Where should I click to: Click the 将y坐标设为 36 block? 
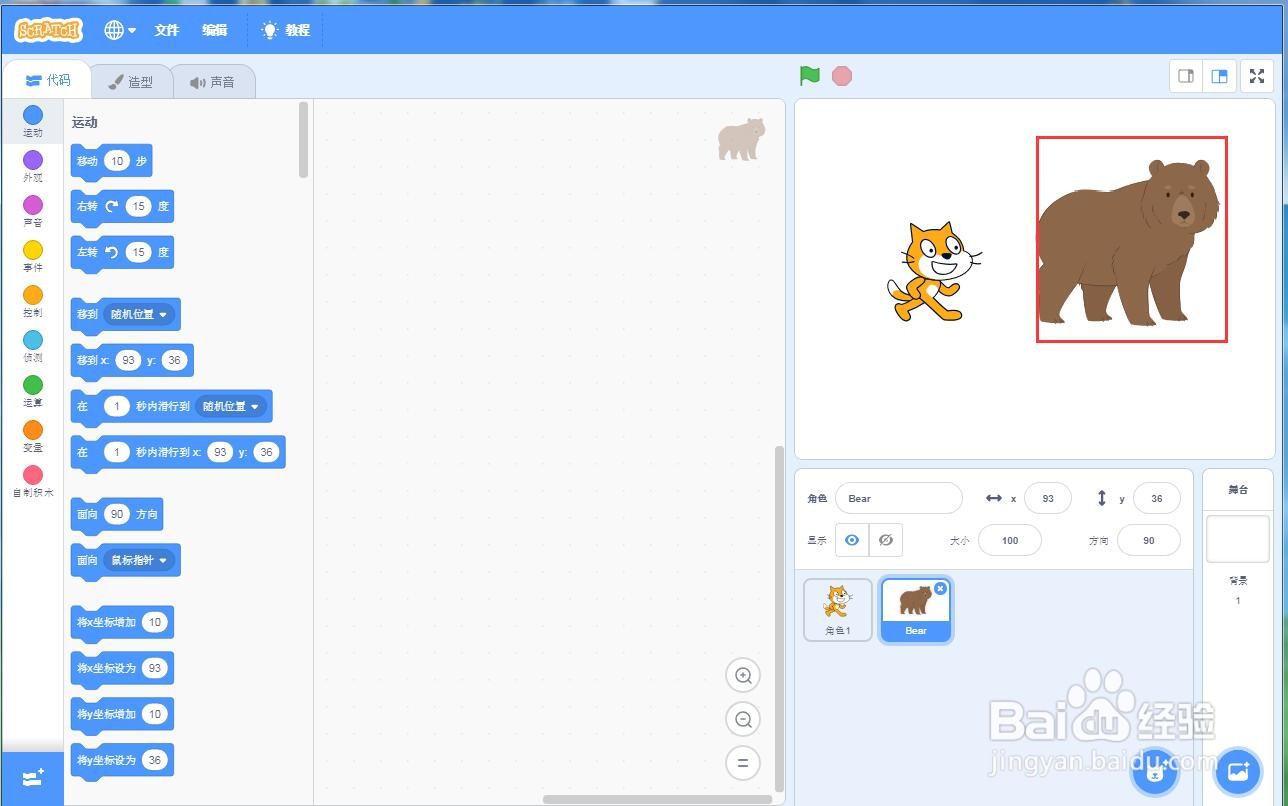tap(122, 760)
